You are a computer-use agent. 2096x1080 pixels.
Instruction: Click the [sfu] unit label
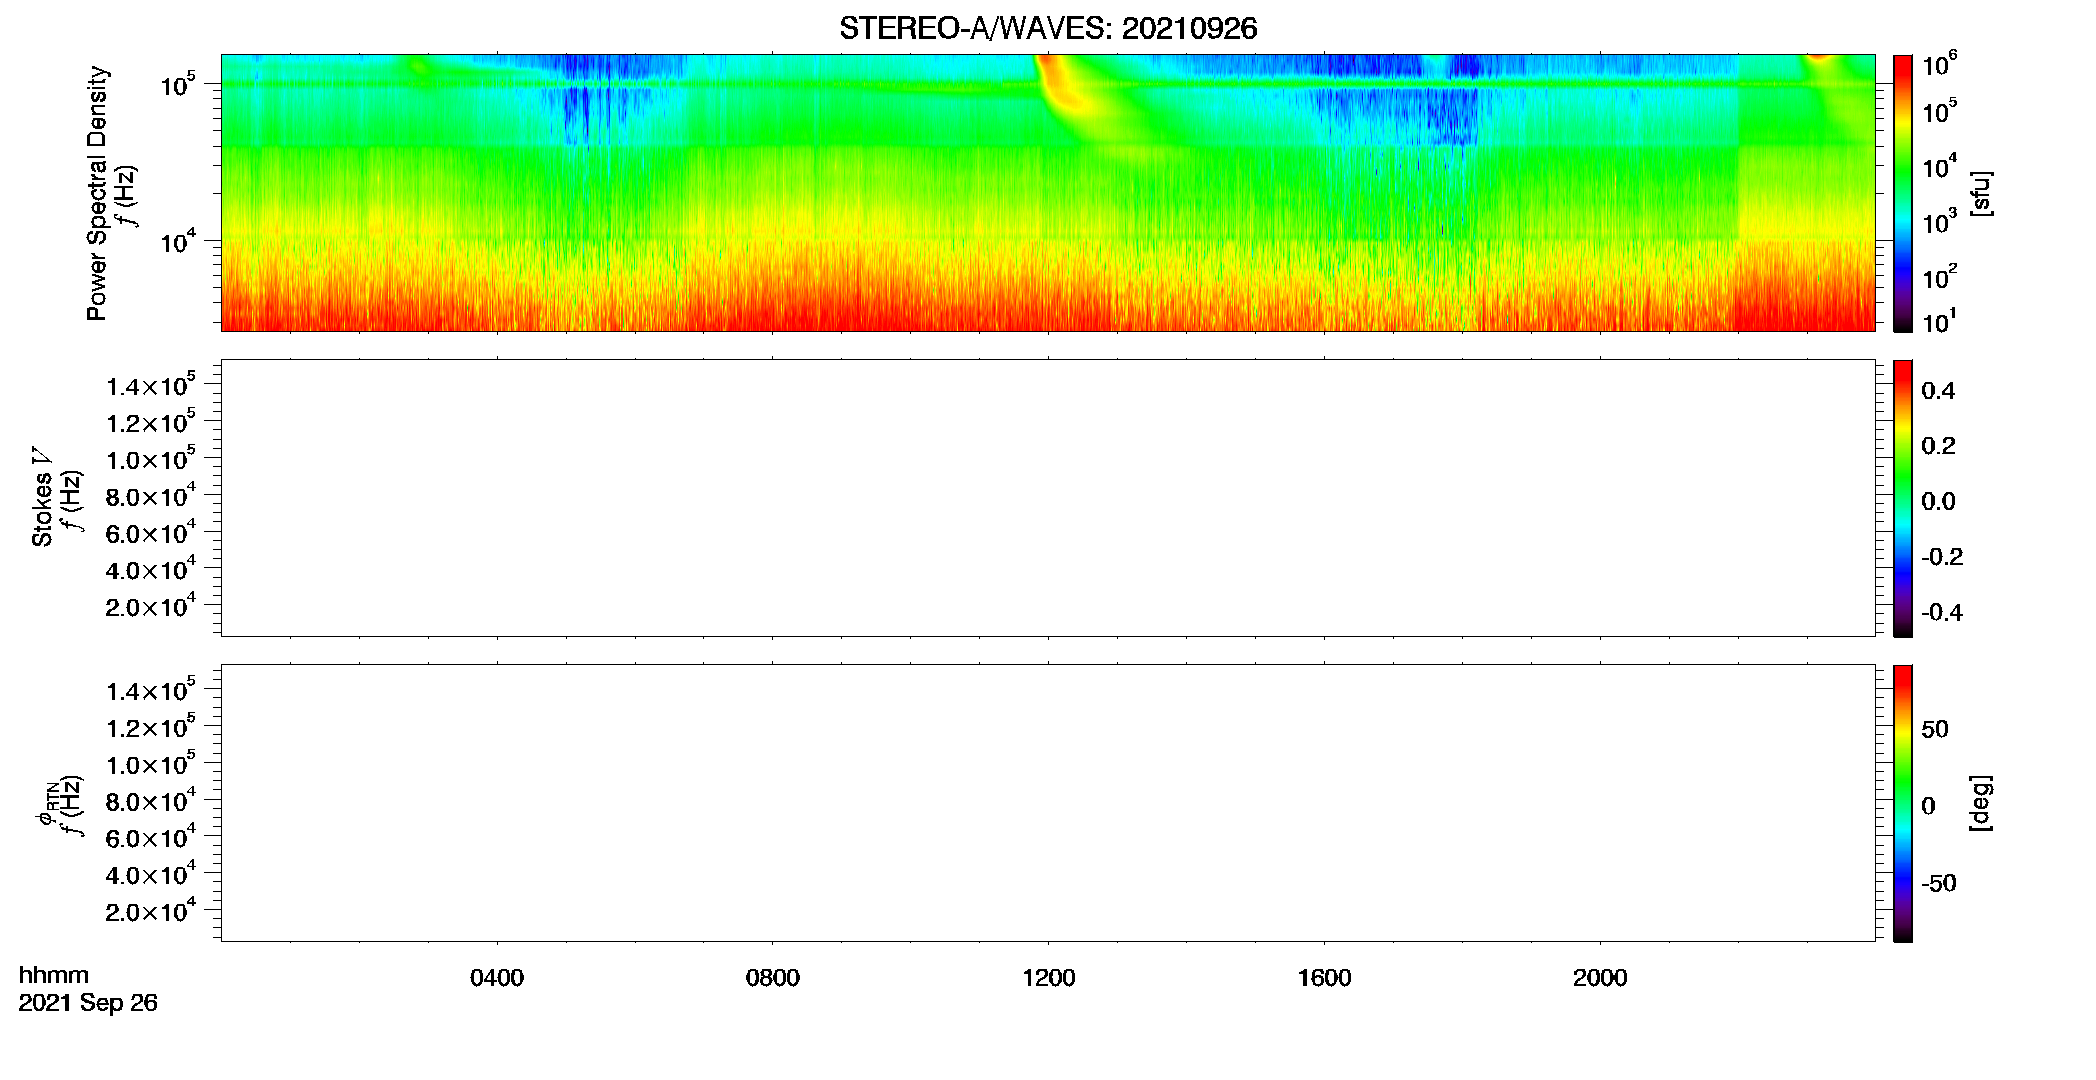click(1981, 193)
